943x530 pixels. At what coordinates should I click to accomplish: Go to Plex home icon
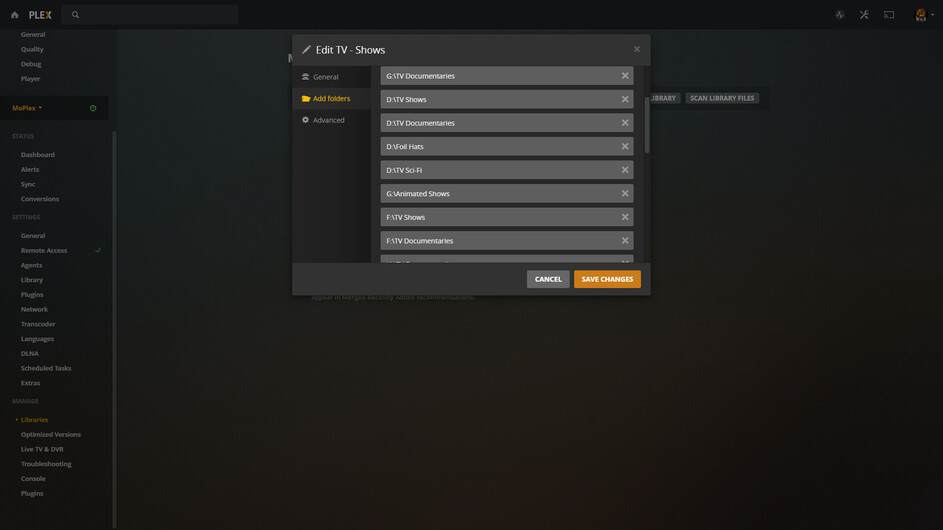point(14,15)
